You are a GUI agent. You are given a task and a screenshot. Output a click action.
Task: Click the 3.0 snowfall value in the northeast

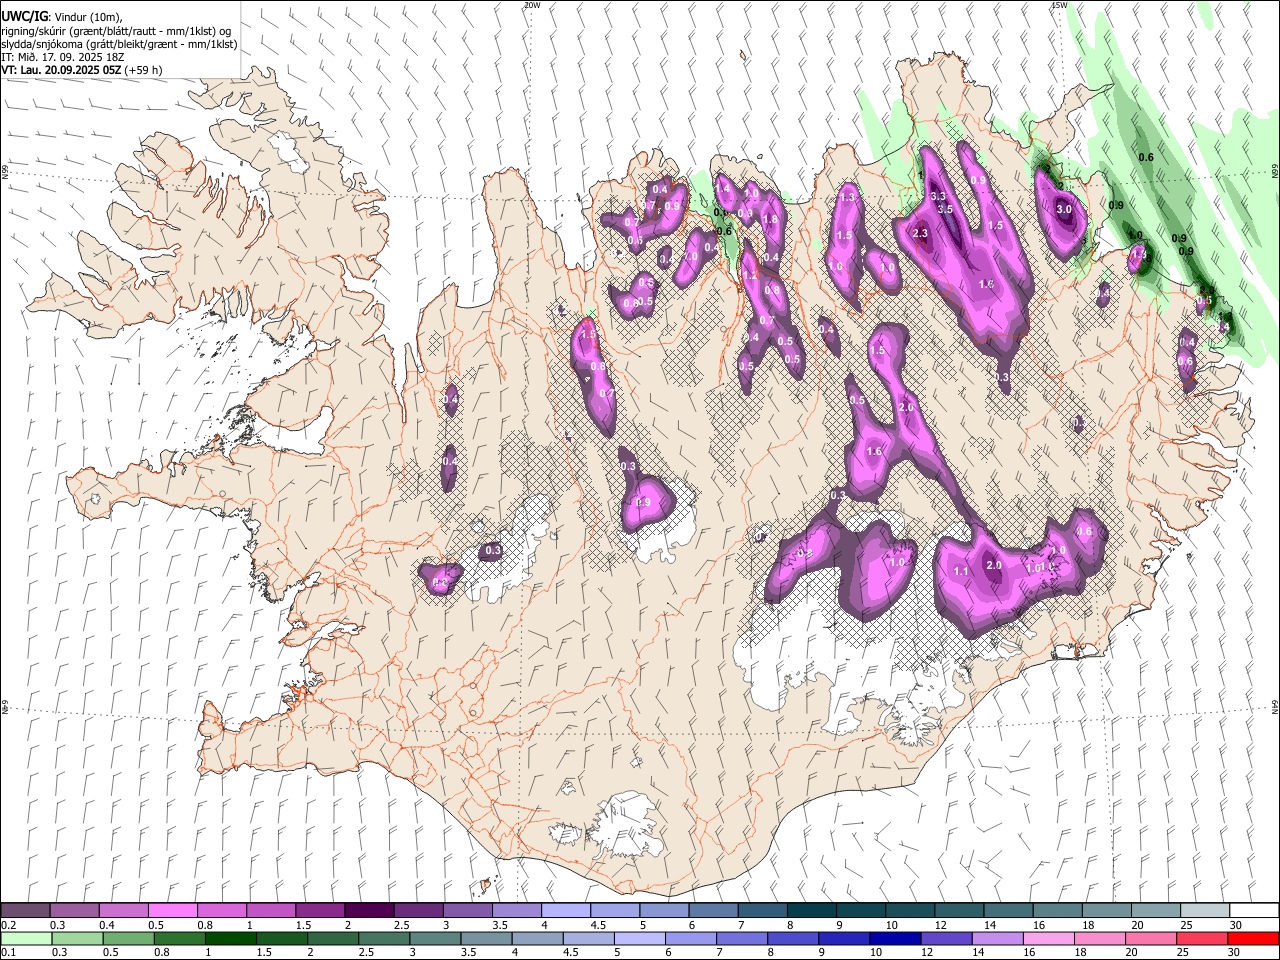click(1064, 210)
